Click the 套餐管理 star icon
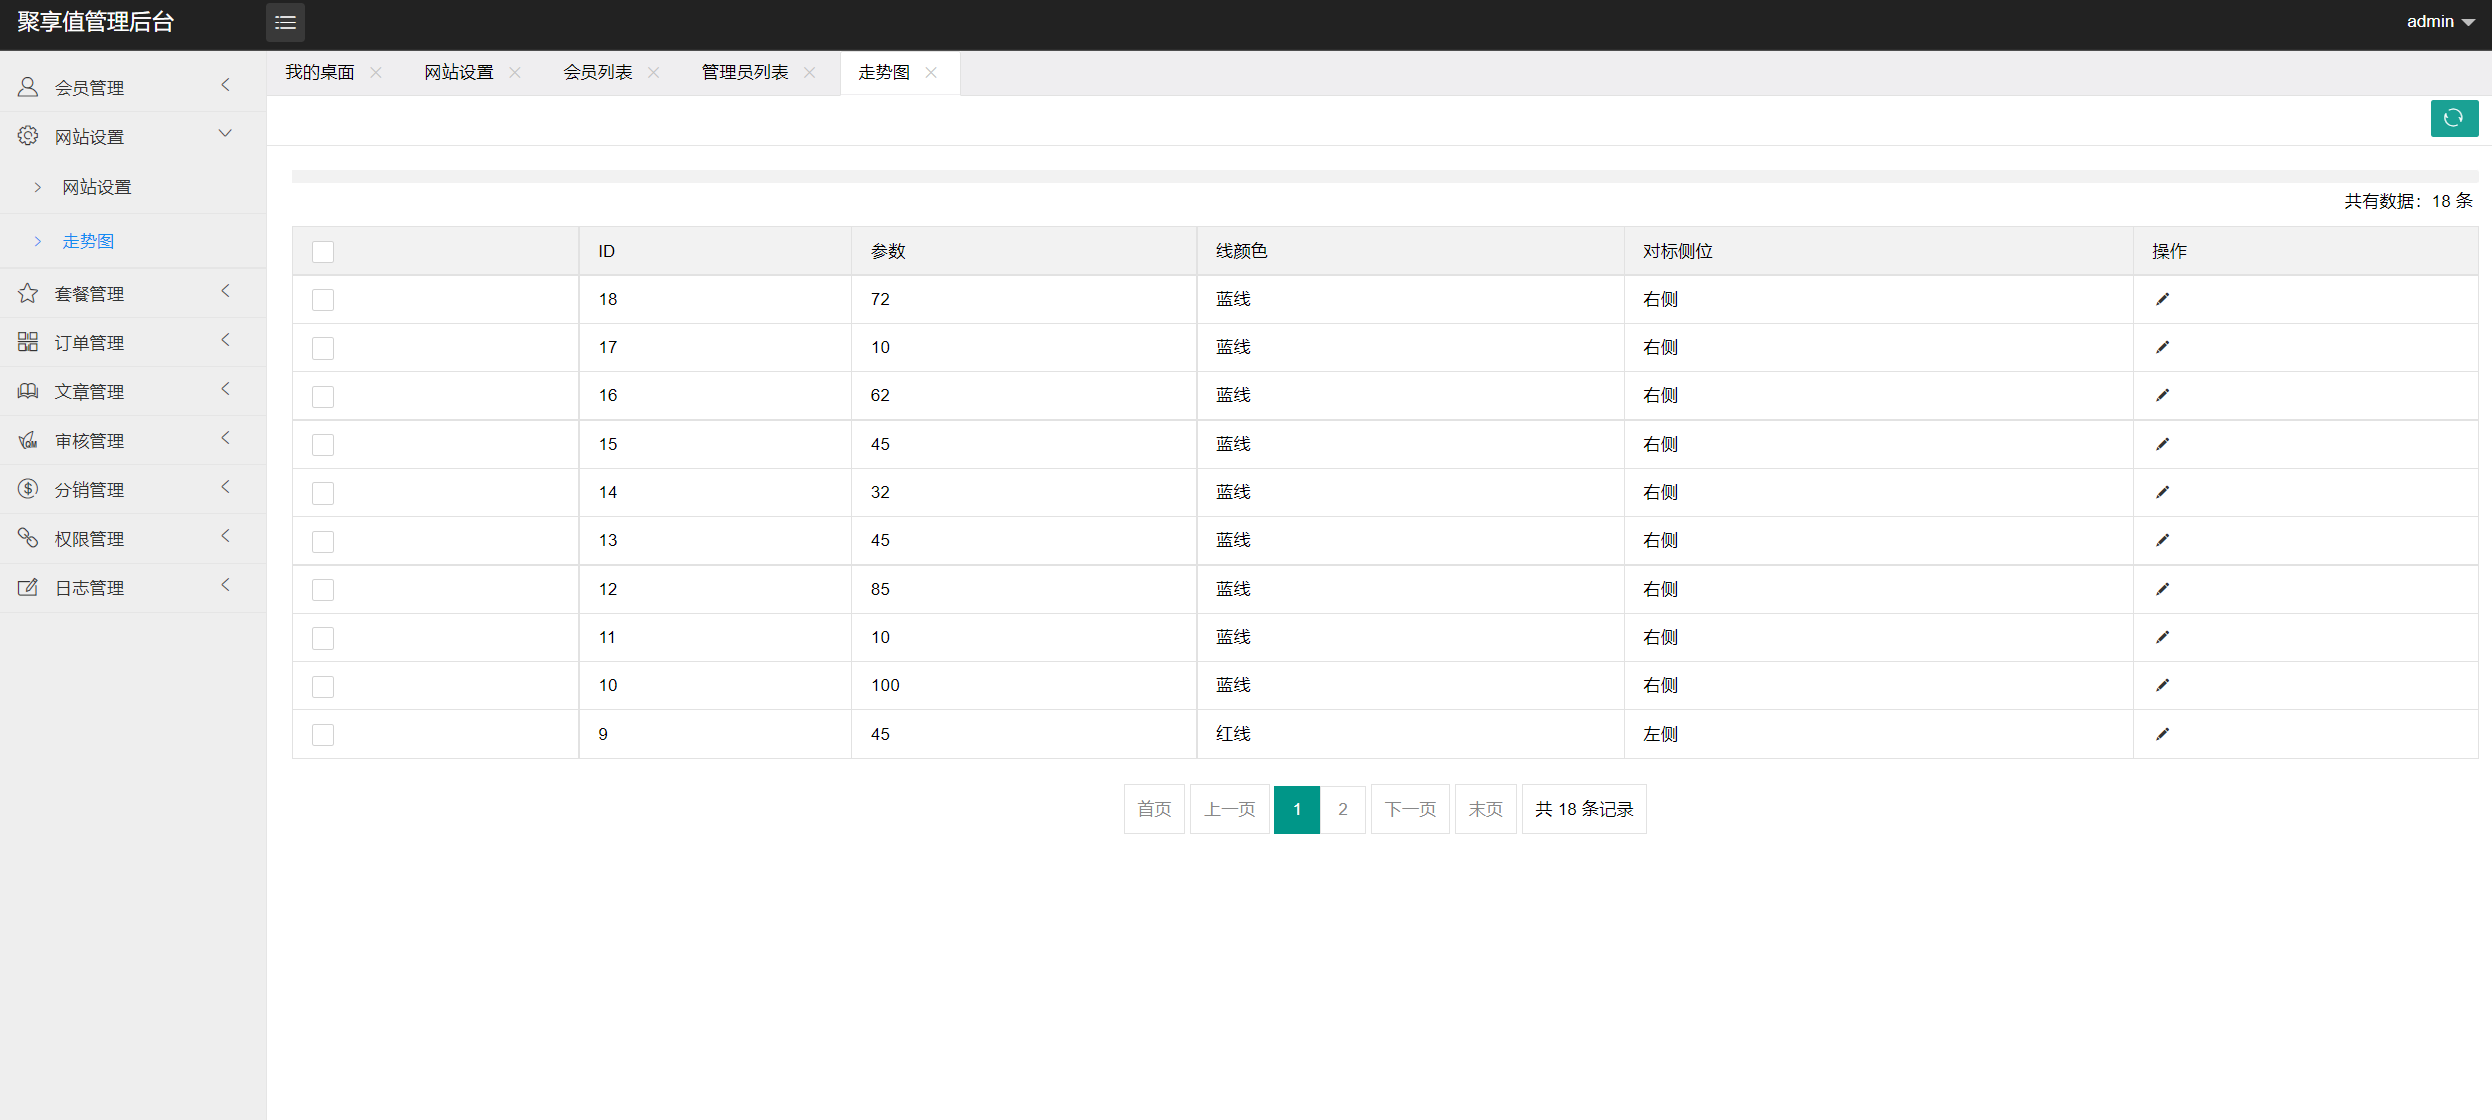This screenshot has width=2492, height=1120. (x=28, y=293)
